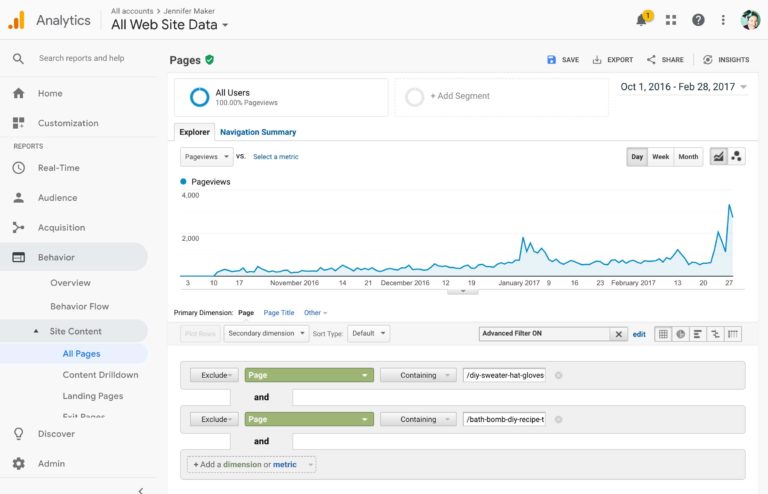The height and width of the screenshot is (494, 768).
Task: Click the Real-Time clock icon
Action: (19, 168)
